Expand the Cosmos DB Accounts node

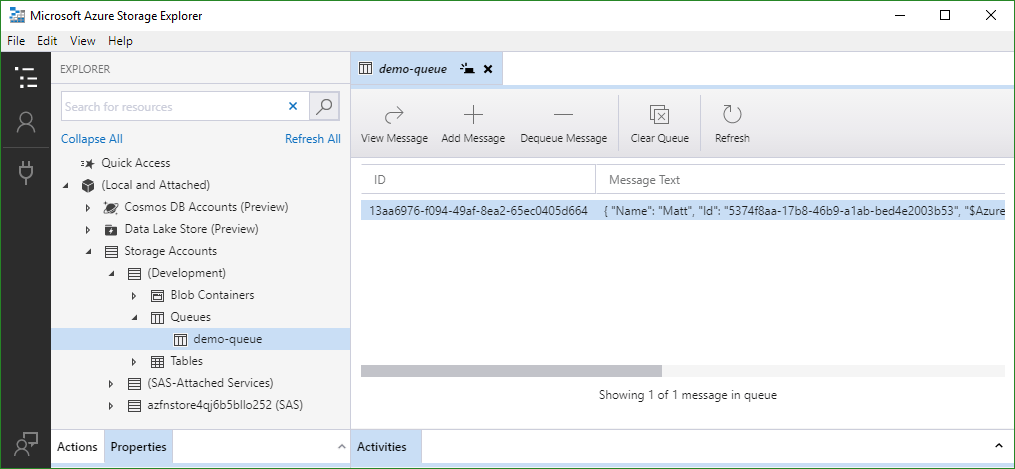(88, 208)
